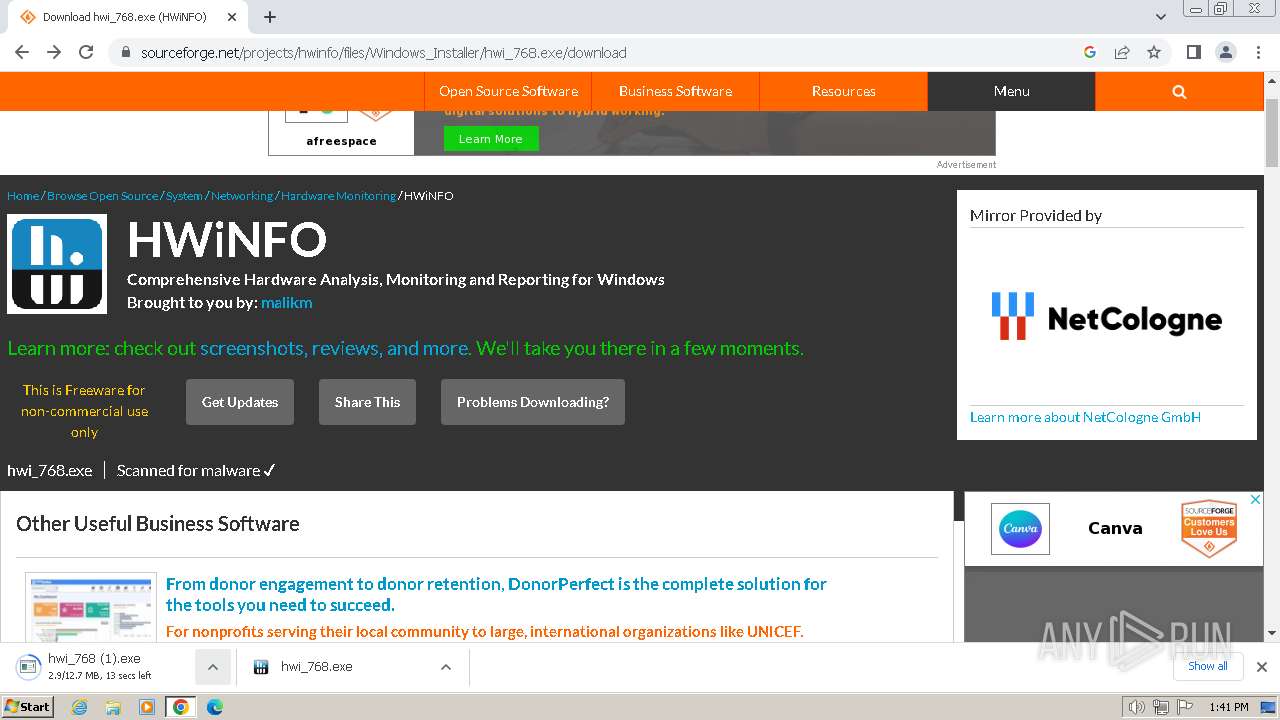Open the Open Source Software menu
The image size is (1280, 720).
coord(508,91)
